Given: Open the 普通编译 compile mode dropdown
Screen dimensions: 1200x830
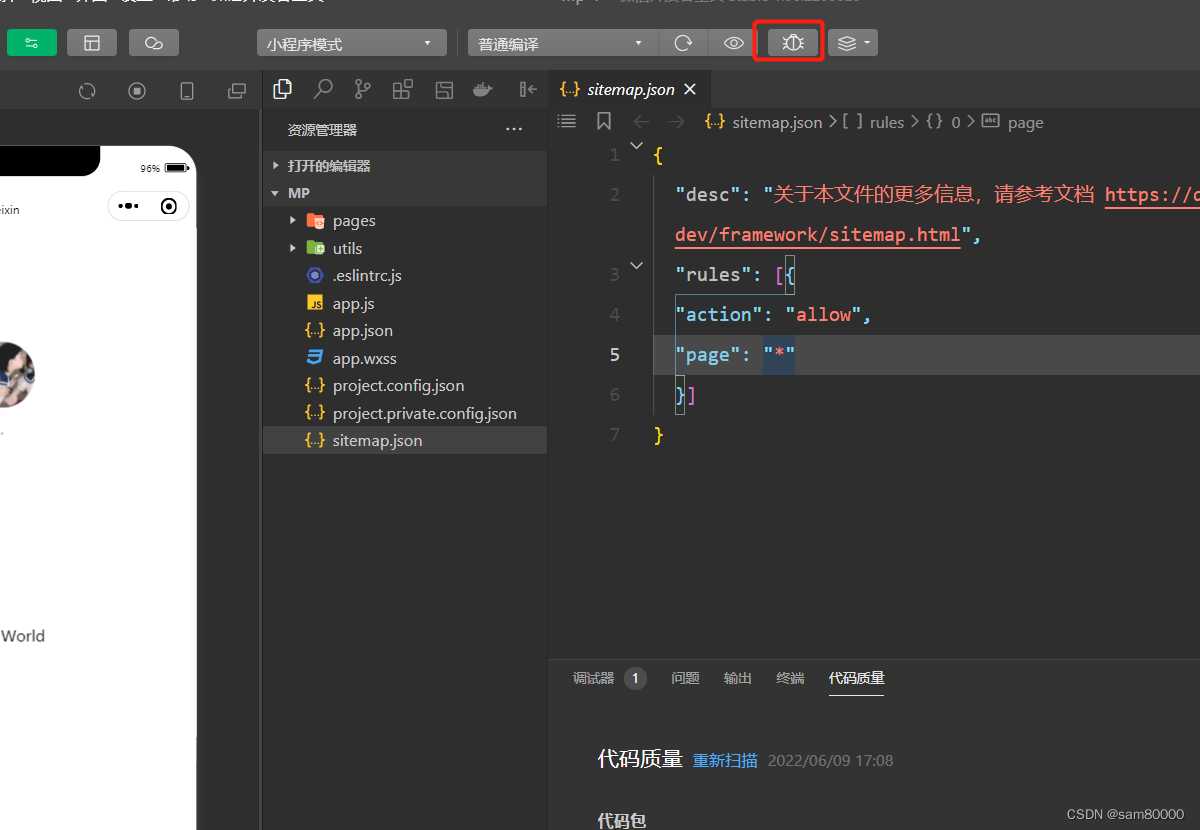Looking at the screenshot, I should [560, 44].
